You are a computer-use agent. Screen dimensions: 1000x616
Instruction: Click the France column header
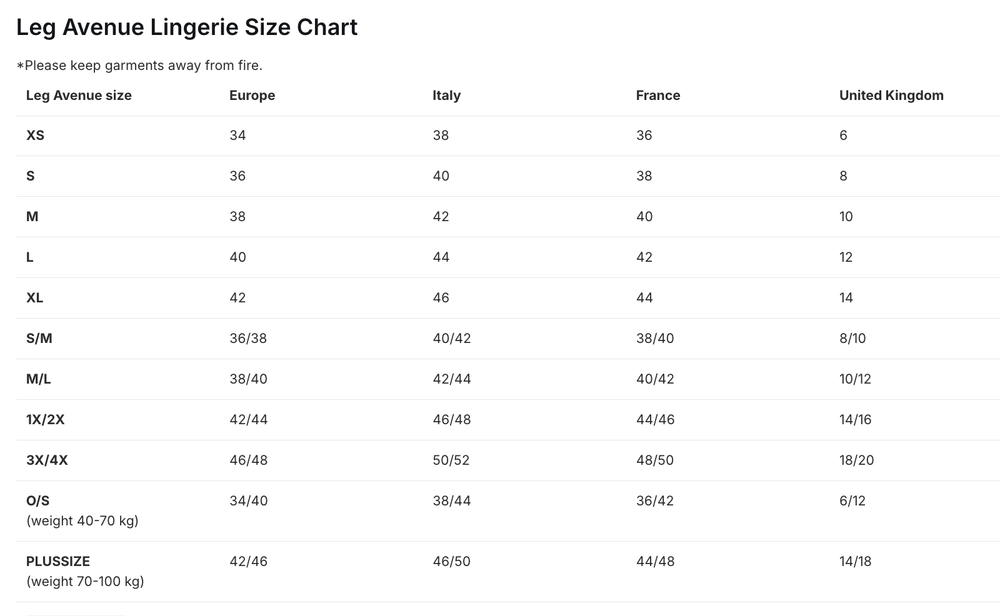tap(658, 96)
